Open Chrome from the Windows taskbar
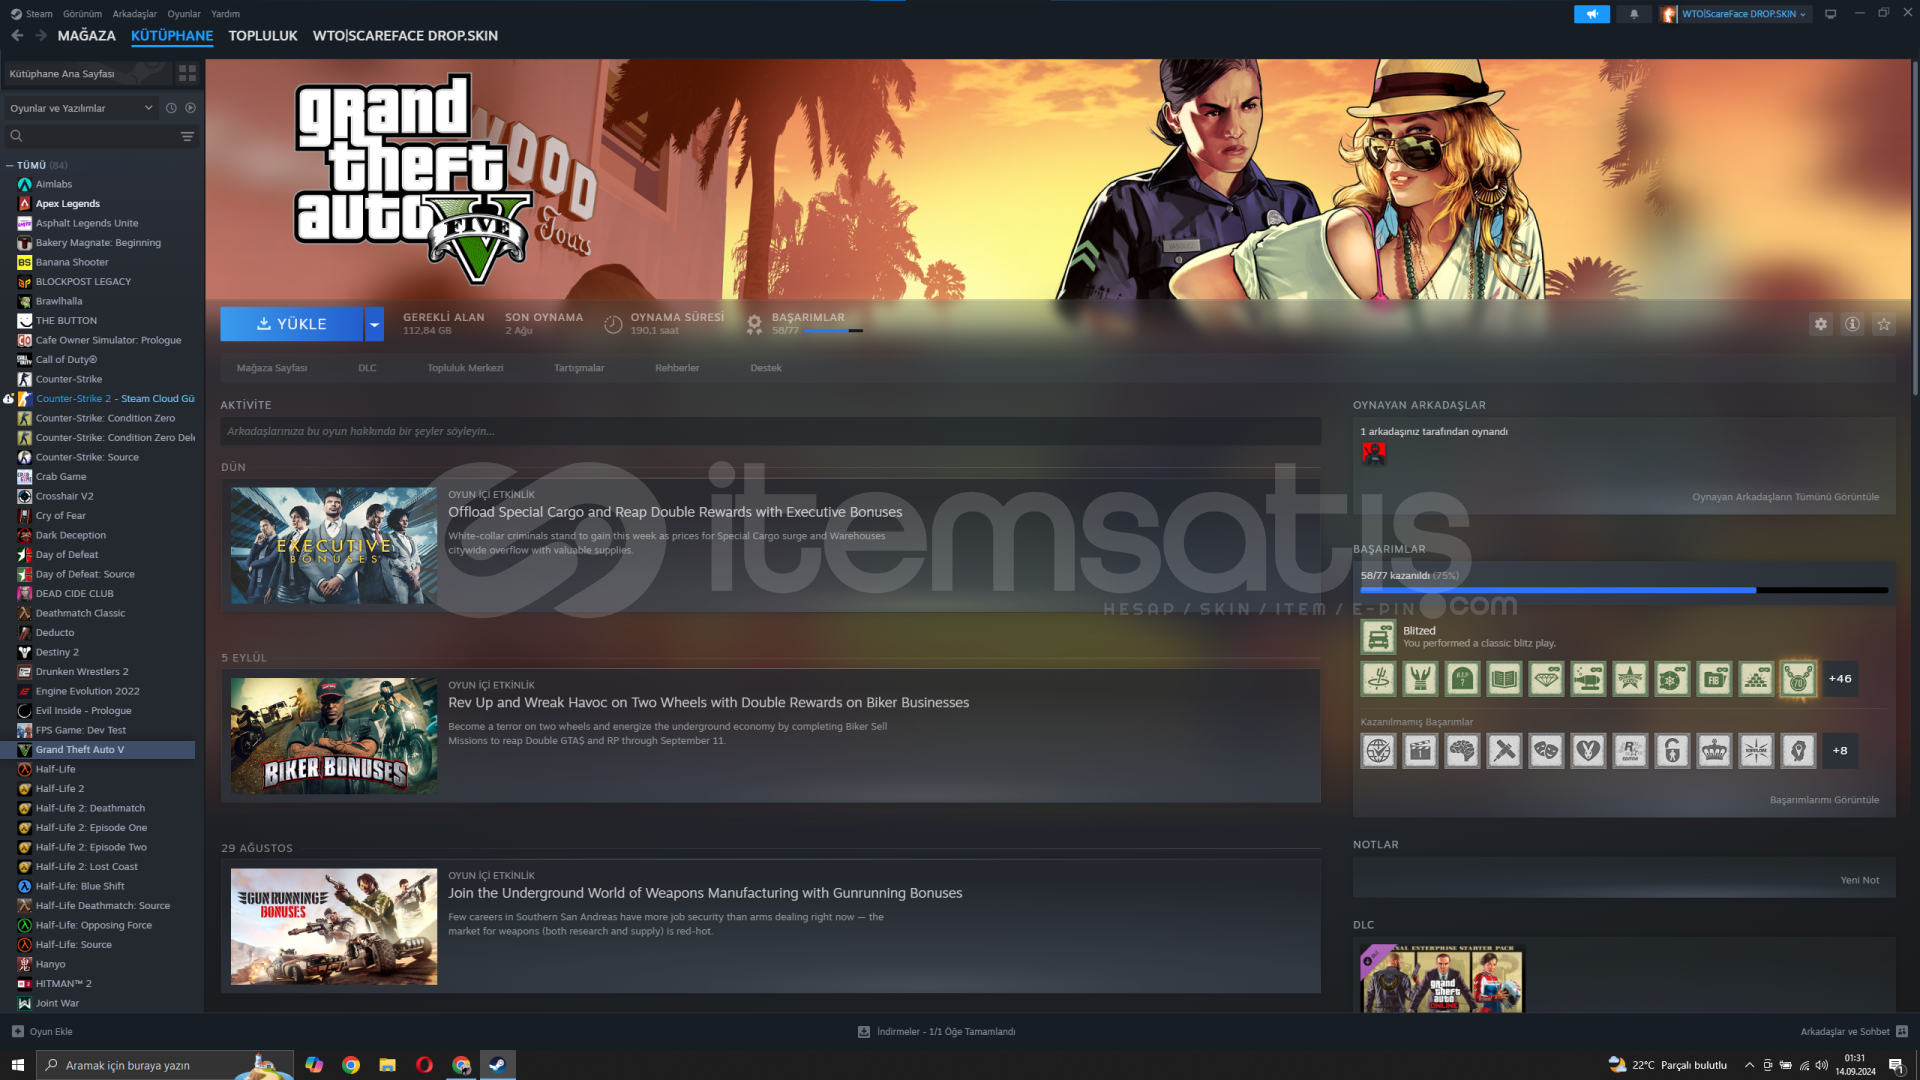Viewport: 1920px width, 1080px height. point(351,1065)
